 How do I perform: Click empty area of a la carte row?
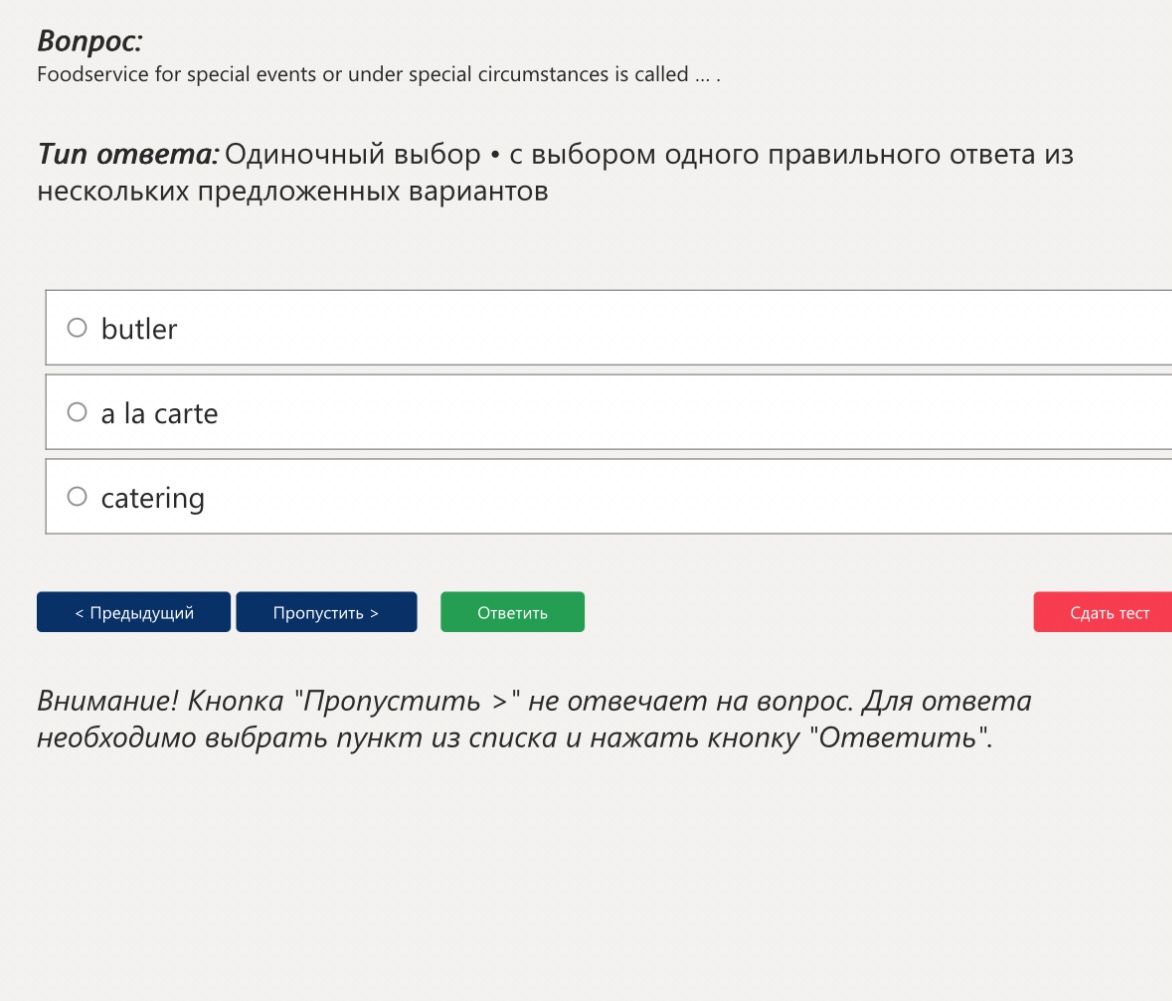pyautogui.click(x=673, y=412)
